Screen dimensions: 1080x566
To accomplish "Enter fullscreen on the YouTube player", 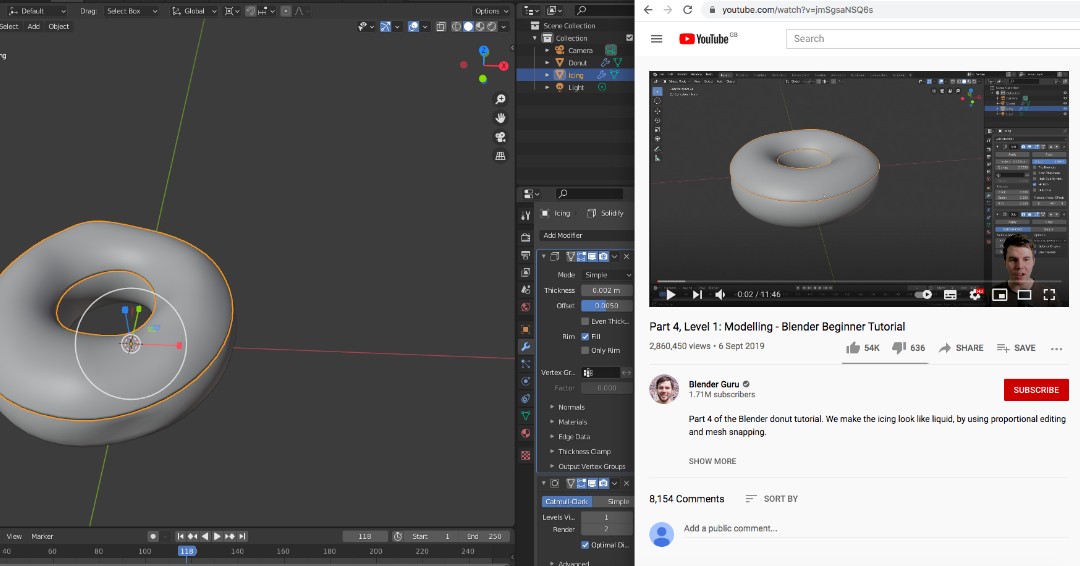I will 1049,294.
